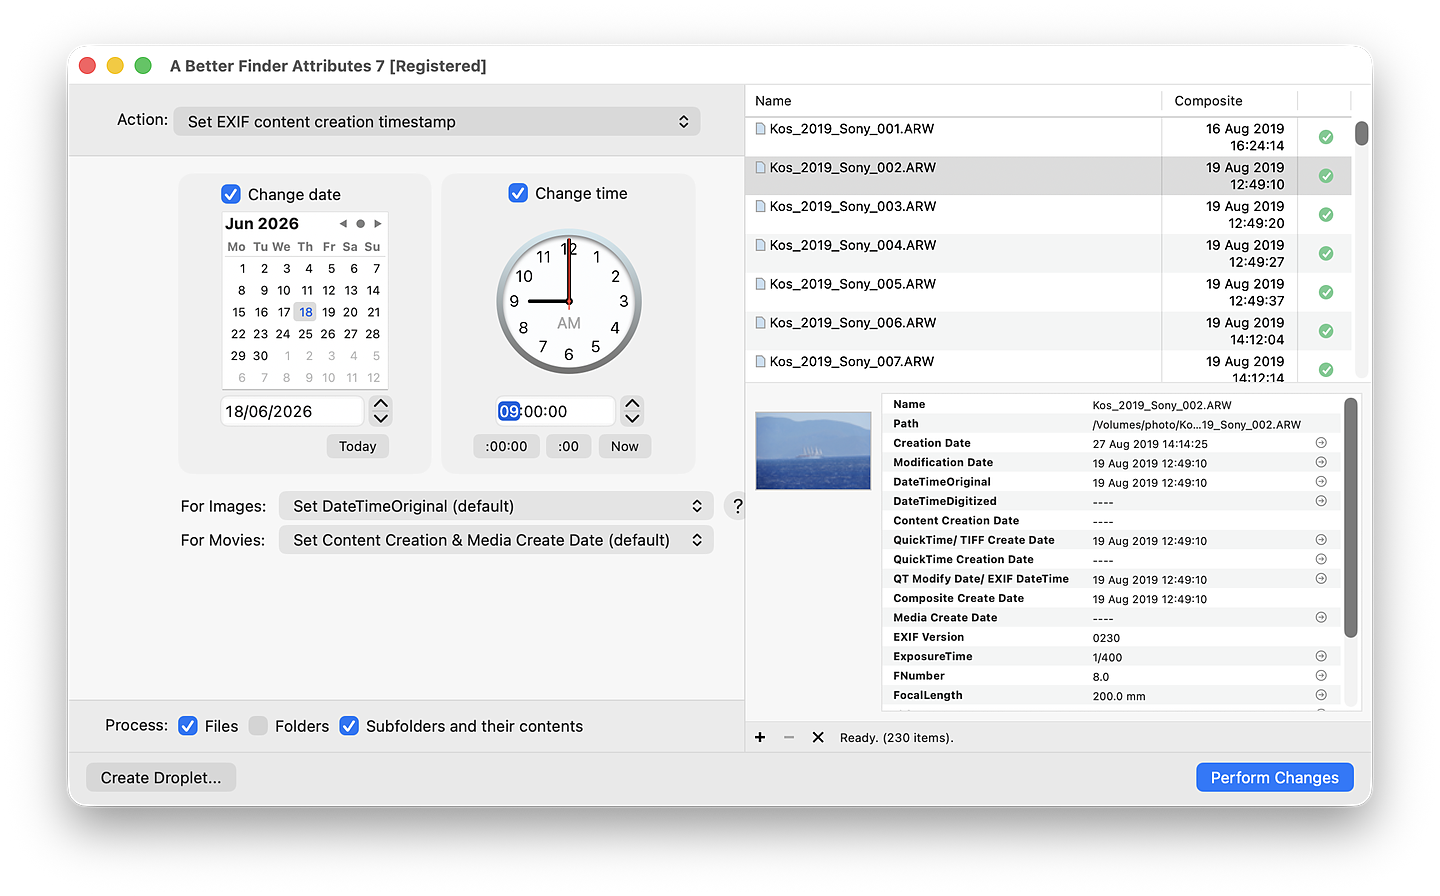This screenshot has height=896, width=1440.
Task: Click the :00:00 time reset button
Action: (506, 446)
